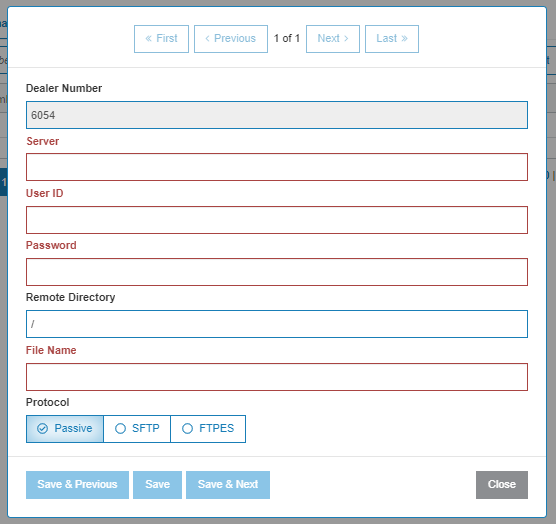This screenshot has height=524, width=556.
Task: Click the checkmark icon on Passive
Action: click(x=42, y=429)
